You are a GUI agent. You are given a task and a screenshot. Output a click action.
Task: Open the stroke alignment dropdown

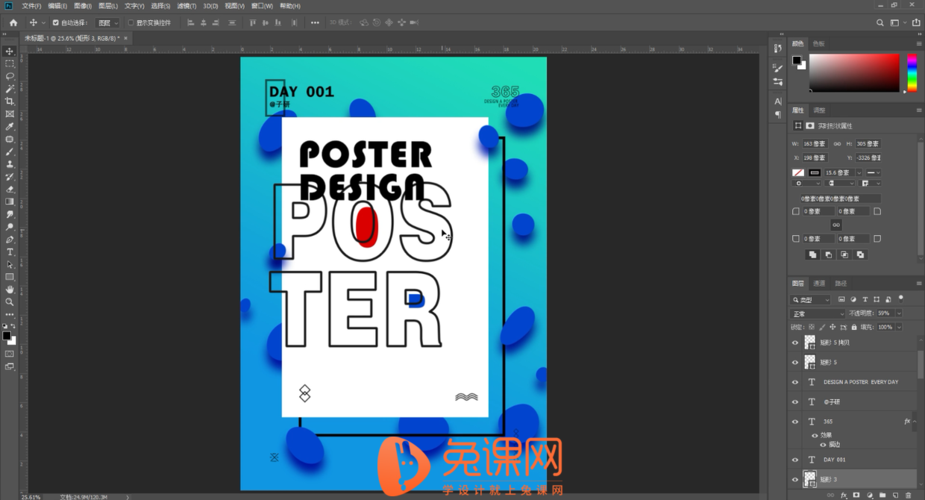pyautogui.click(x=805, y=183)
